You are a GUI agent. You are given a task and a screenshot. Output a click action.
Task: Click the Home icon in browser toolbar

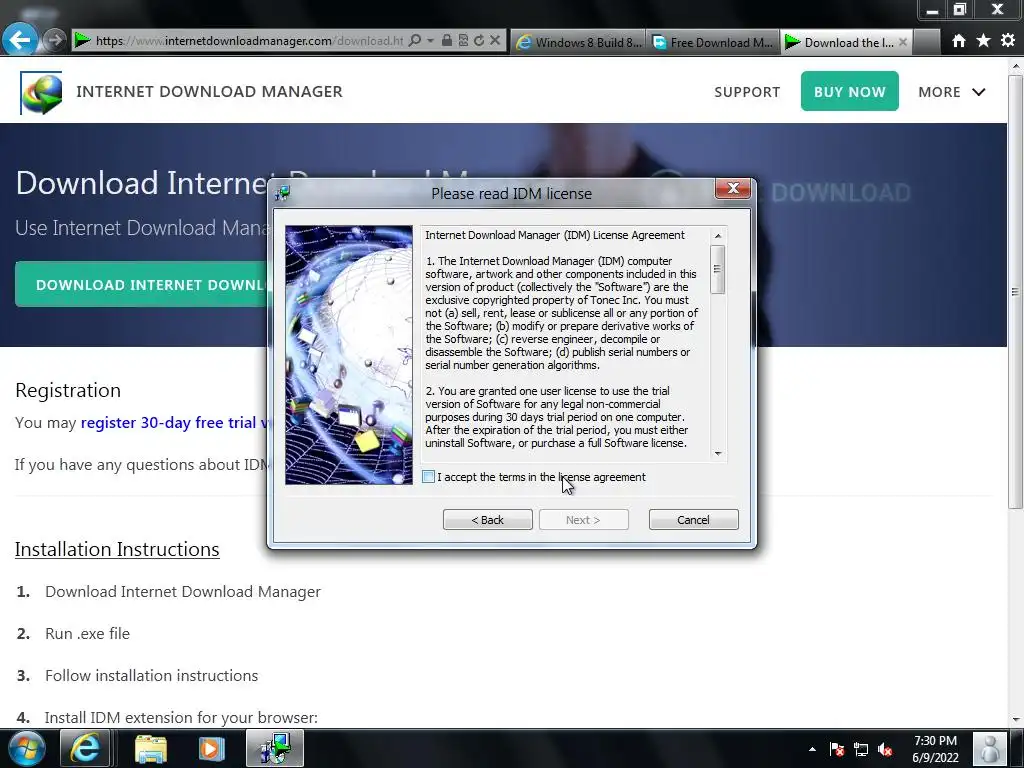tap(958, 41)
